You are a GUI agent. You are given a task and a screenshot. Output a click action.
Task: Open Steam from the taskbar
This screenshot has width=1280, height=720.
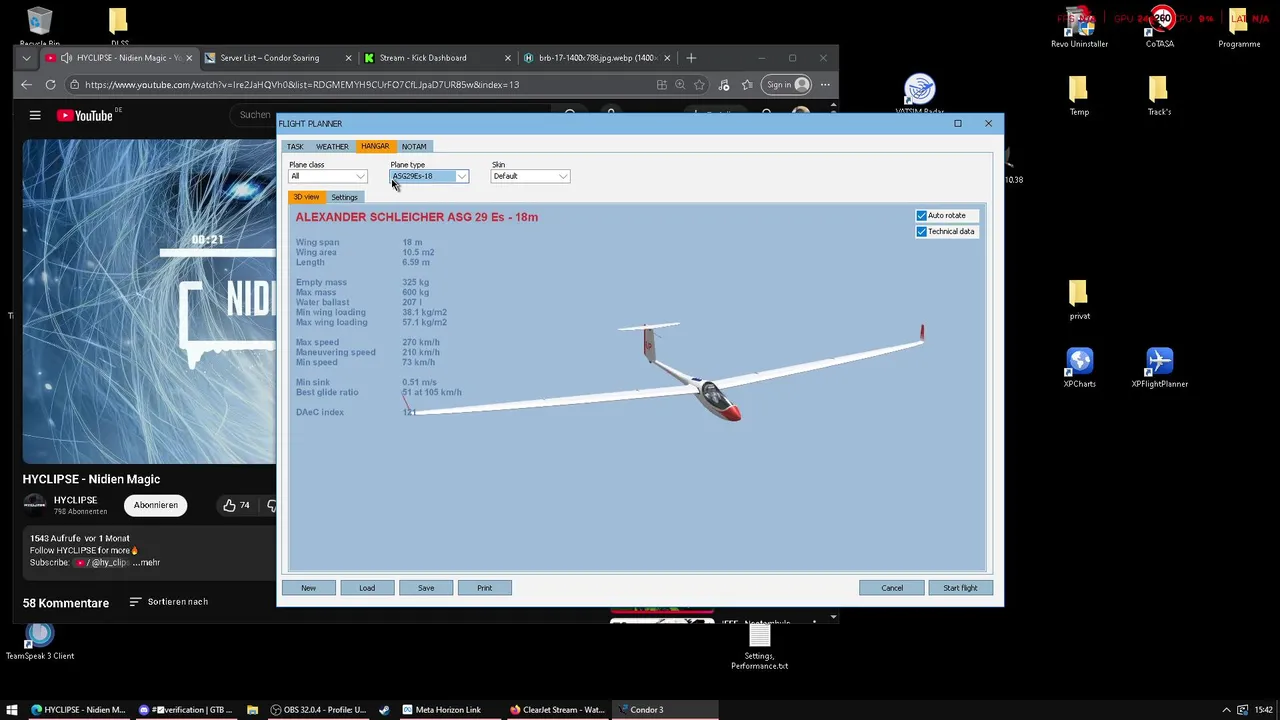click(384, 710)
